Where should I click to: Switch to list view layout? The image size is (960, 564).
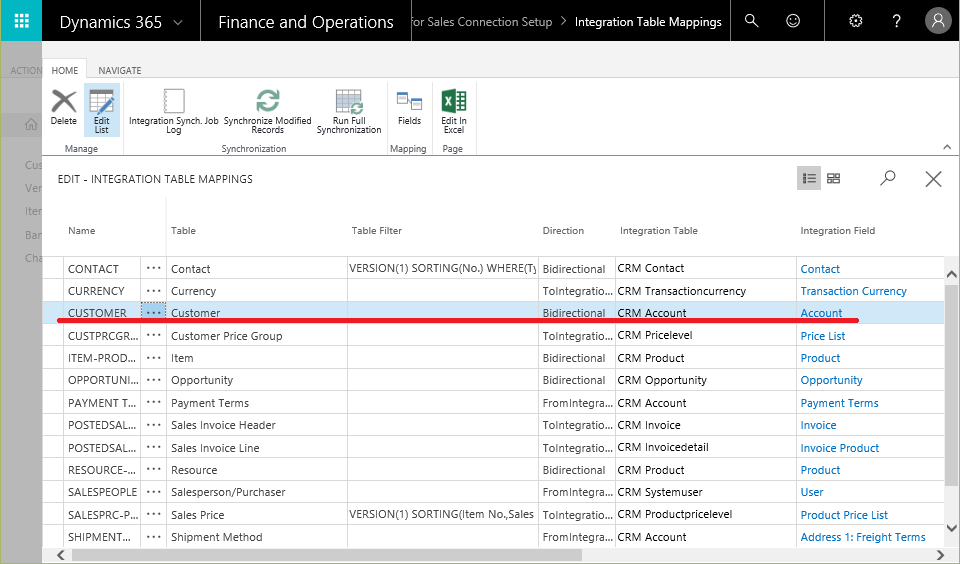tap(809, 178)
